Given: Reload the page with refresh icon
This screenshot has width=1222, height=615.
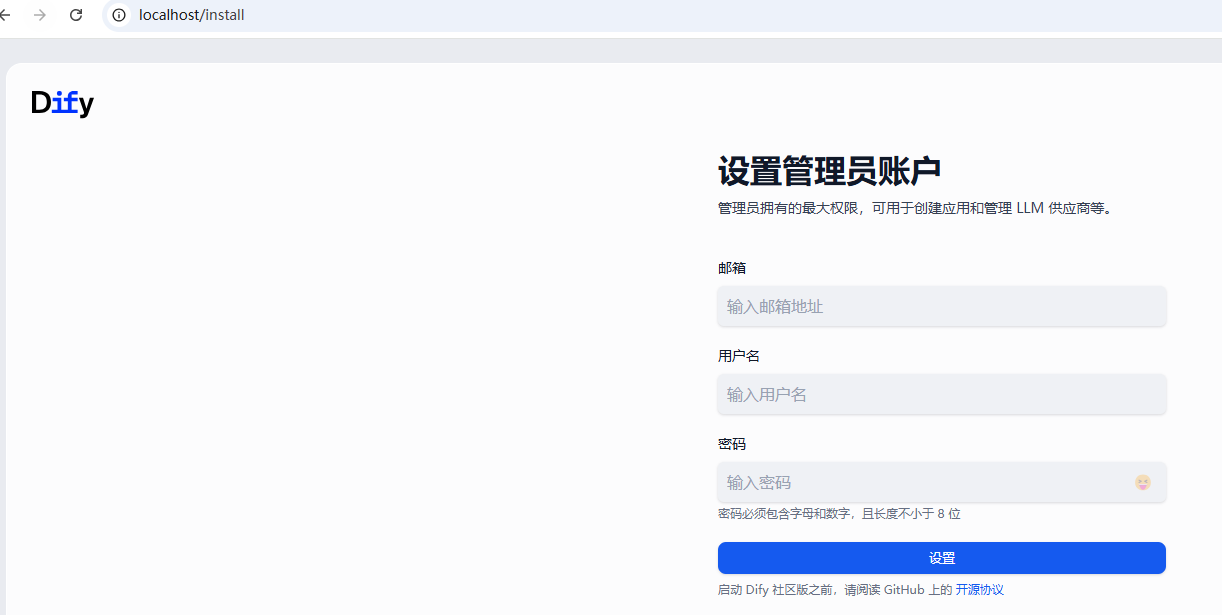Looking at the screenshot, I should click(x=76, y=15).
